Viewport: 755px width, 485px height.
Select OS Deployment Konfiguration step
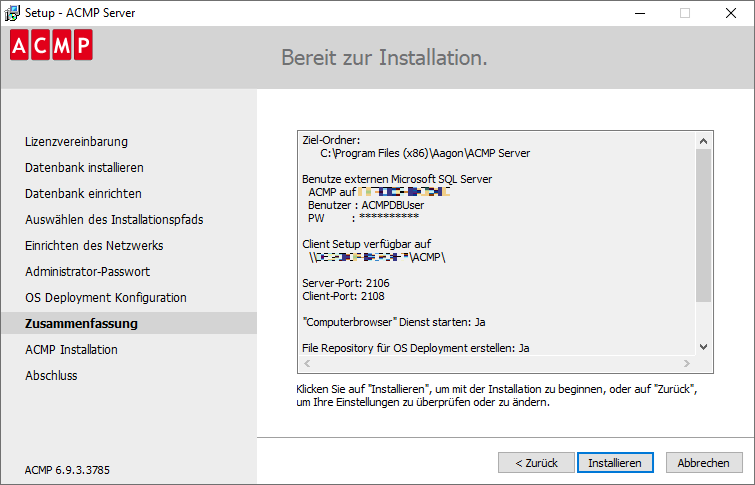click(106, 298)
